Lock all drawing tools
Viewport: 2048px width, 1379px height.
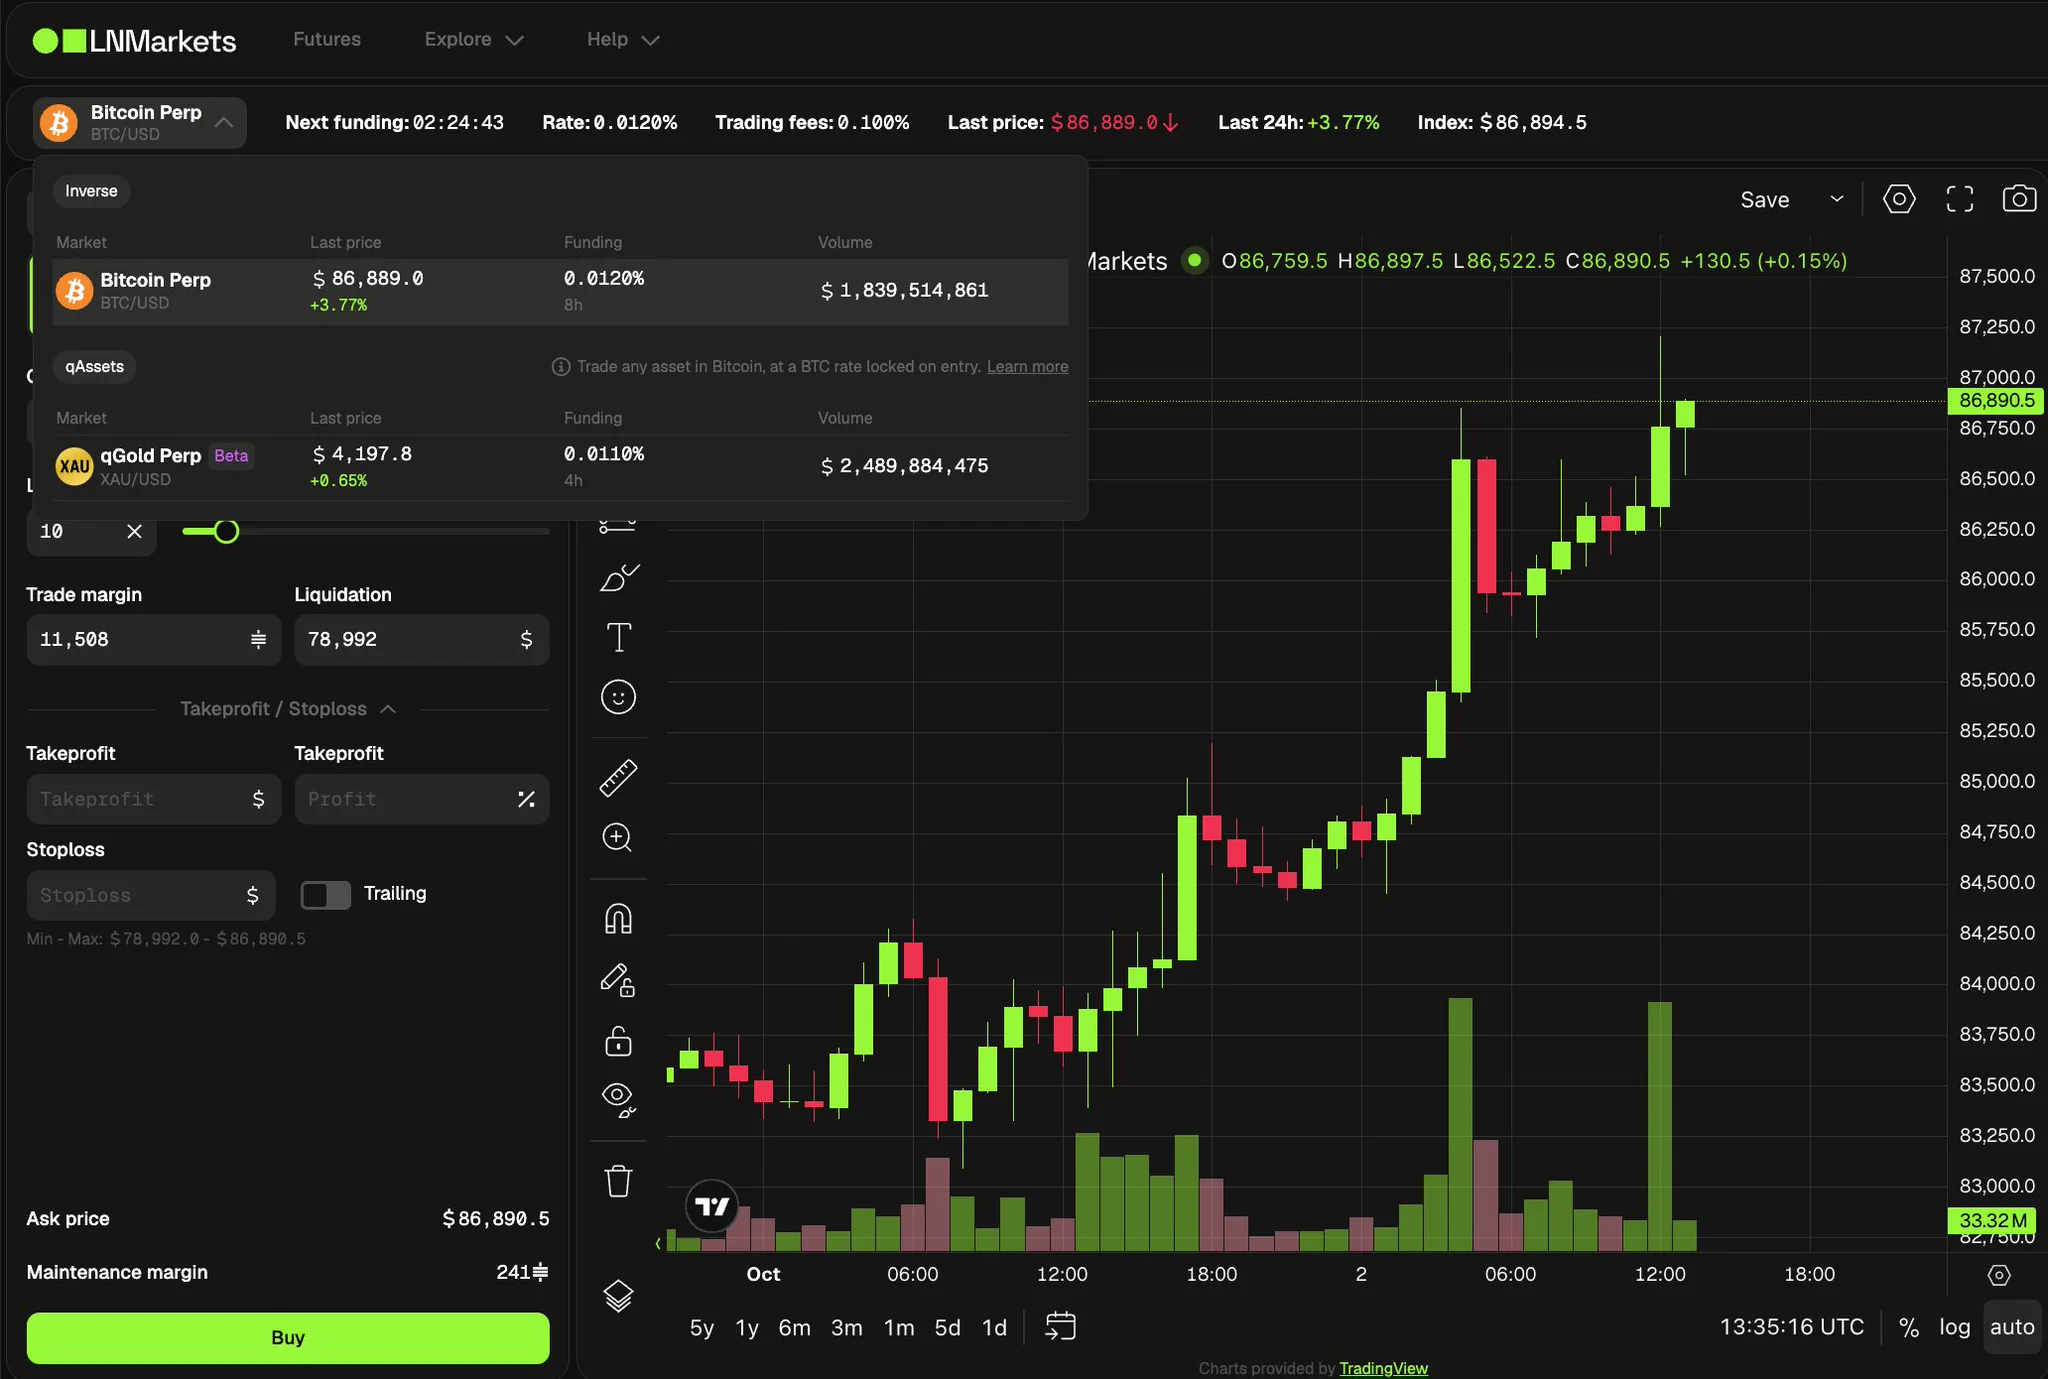[x=618, y=1041]
